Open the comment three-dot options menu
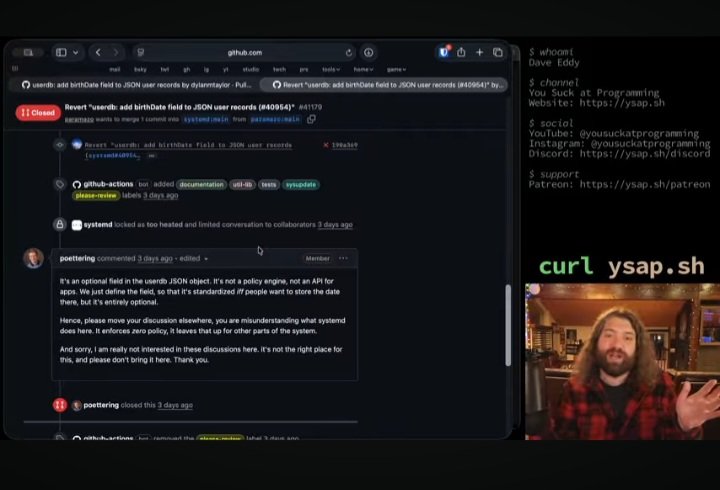Screen dimensions: 720x490 pos(343,258)
